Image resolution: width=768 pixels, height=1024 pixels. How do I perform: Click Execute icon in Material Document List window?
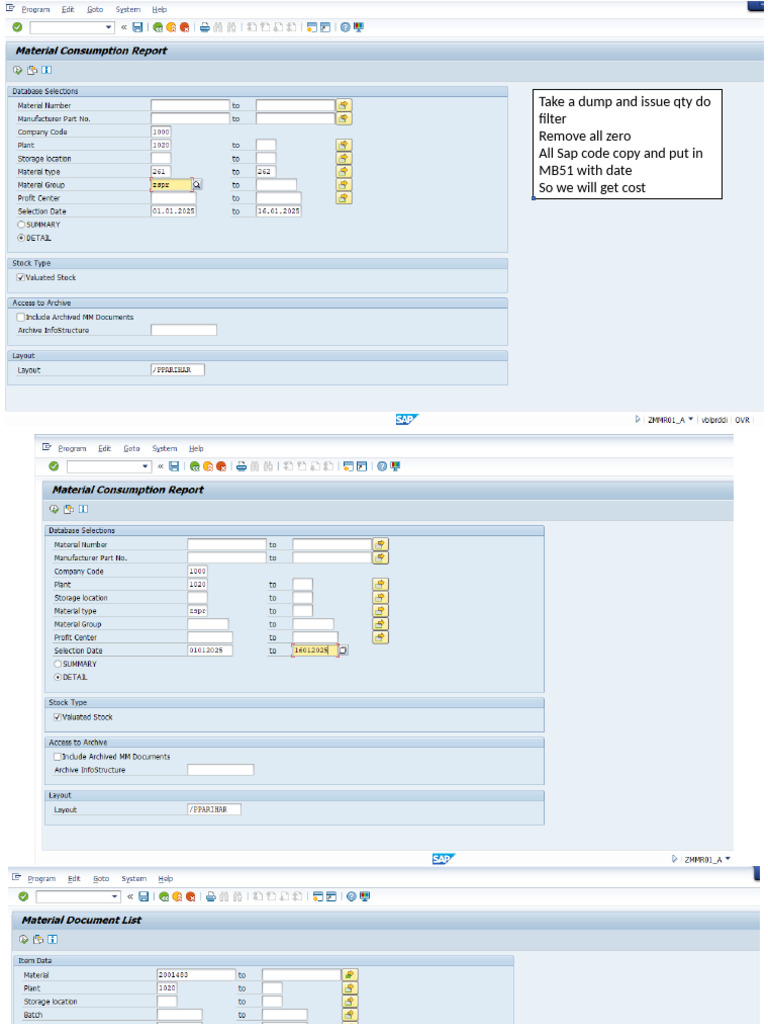[24, 940]
